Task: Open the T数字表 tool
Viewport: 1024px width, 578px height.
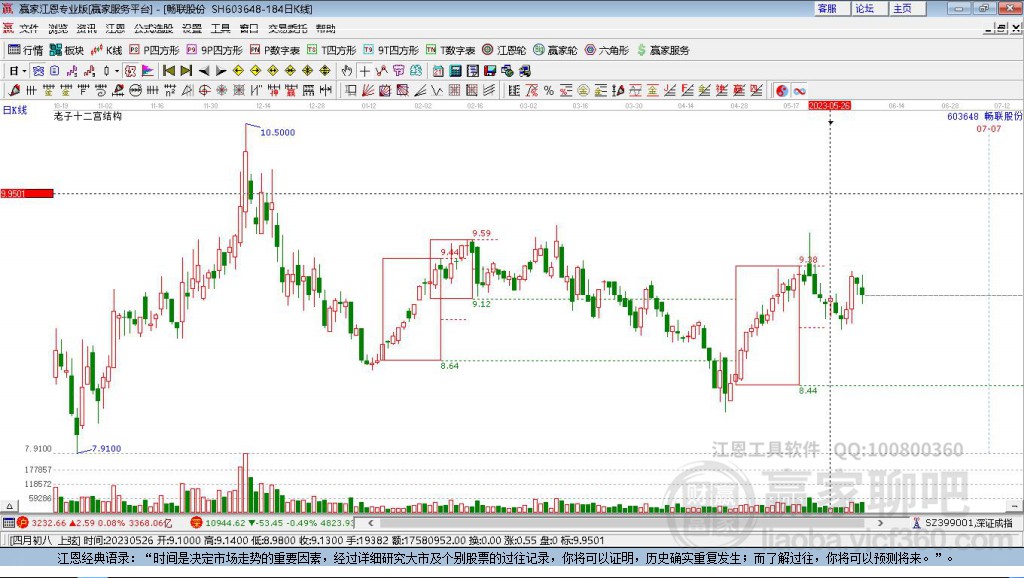Action: (x=451, y=50)
